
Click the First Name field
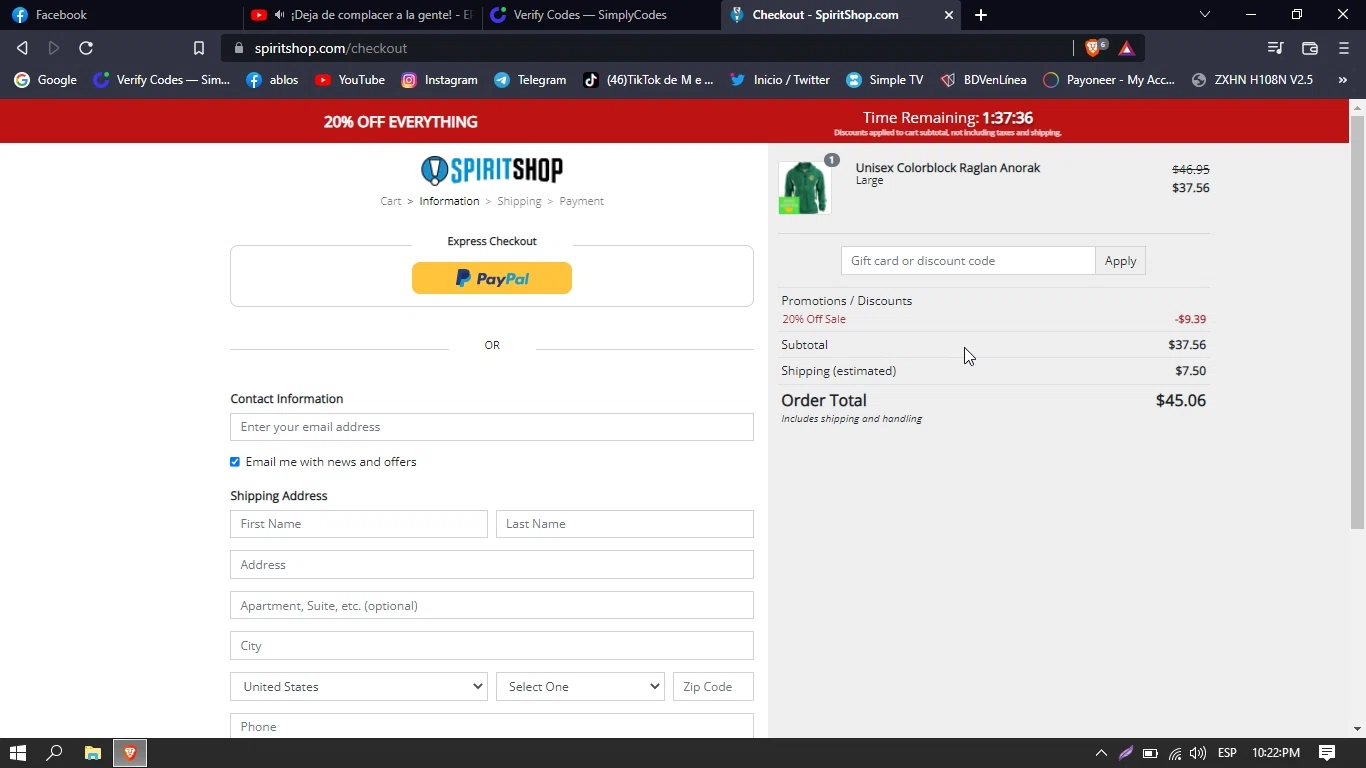tap(359, 524)
